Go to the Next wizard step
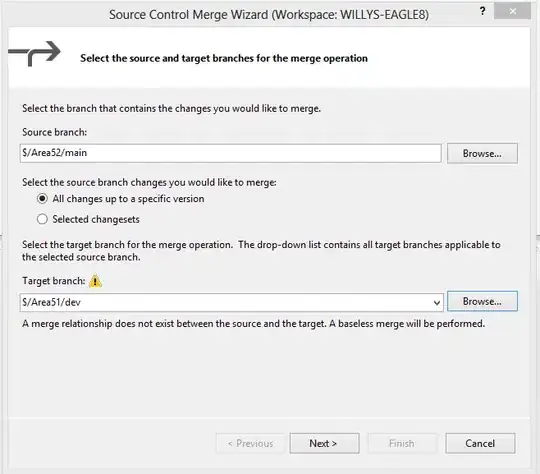Image resolution: width=540 pixels, height=474 pixels. pyautogui.click(x=324, y=443)
